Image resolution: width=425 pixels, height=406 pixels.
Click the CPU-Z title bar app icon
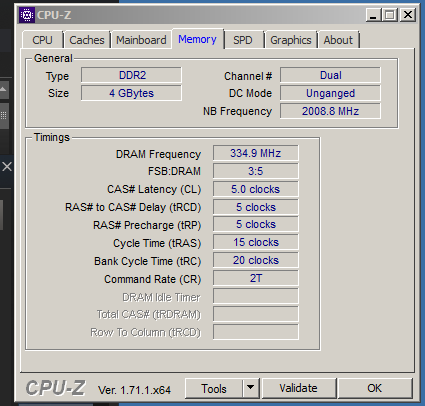[27, 15]
